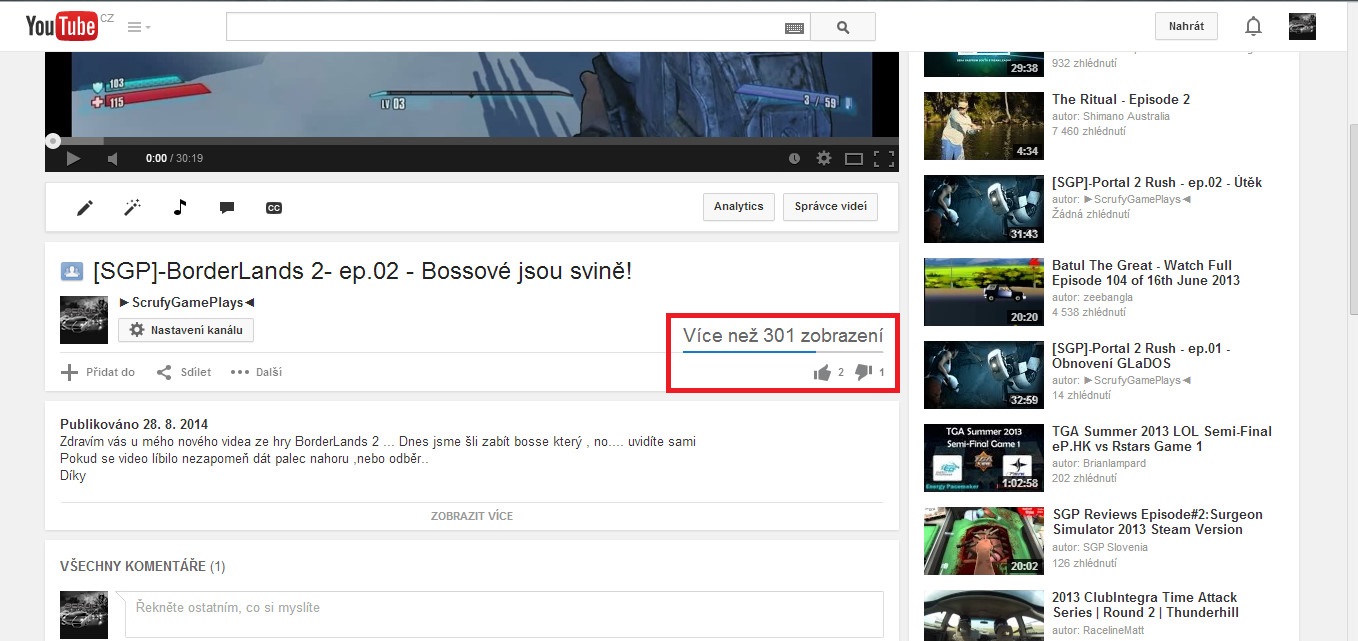Click the magnifier search button
This screenshot has height=641, width=1358.
click(842, 27)
